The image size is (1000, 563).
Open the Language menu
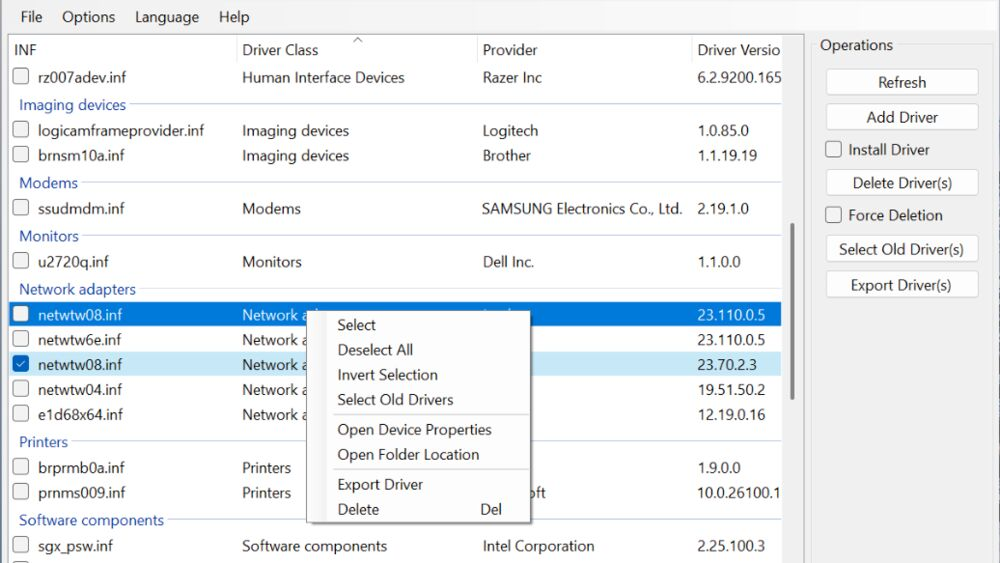click(x=166, y=17)
